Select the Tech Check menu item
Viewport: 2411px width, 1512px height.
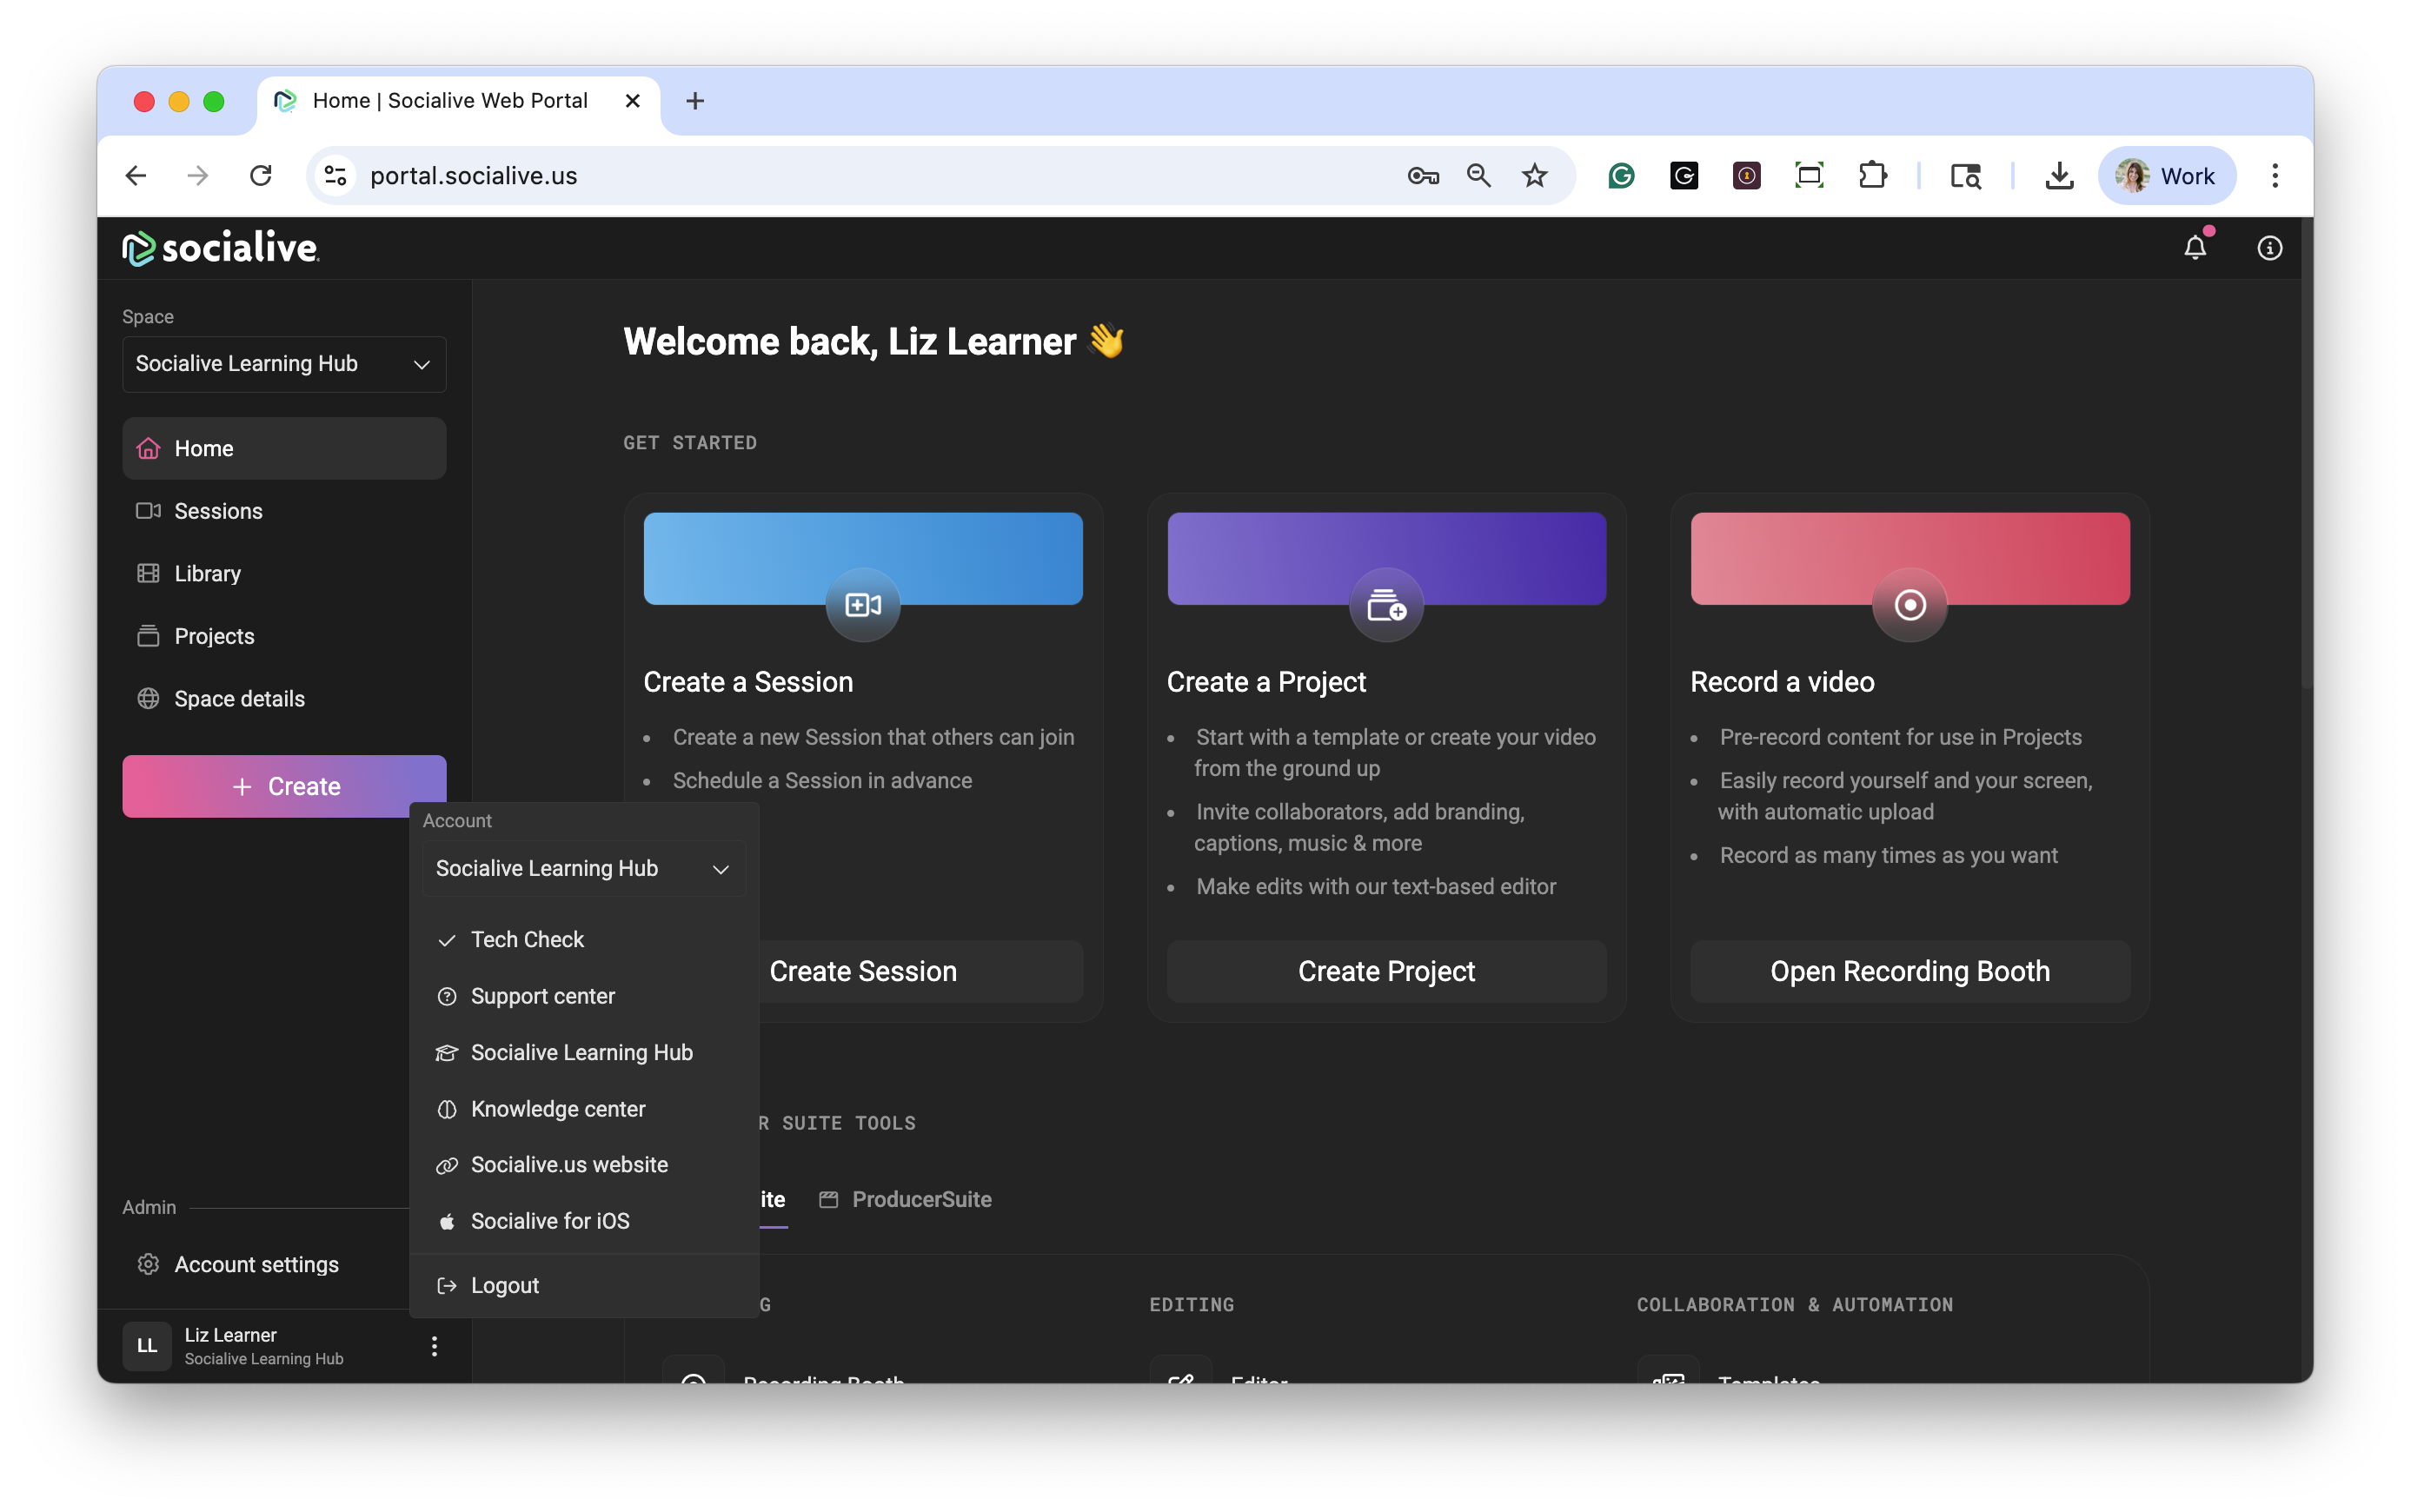click(x=527, y=939)
